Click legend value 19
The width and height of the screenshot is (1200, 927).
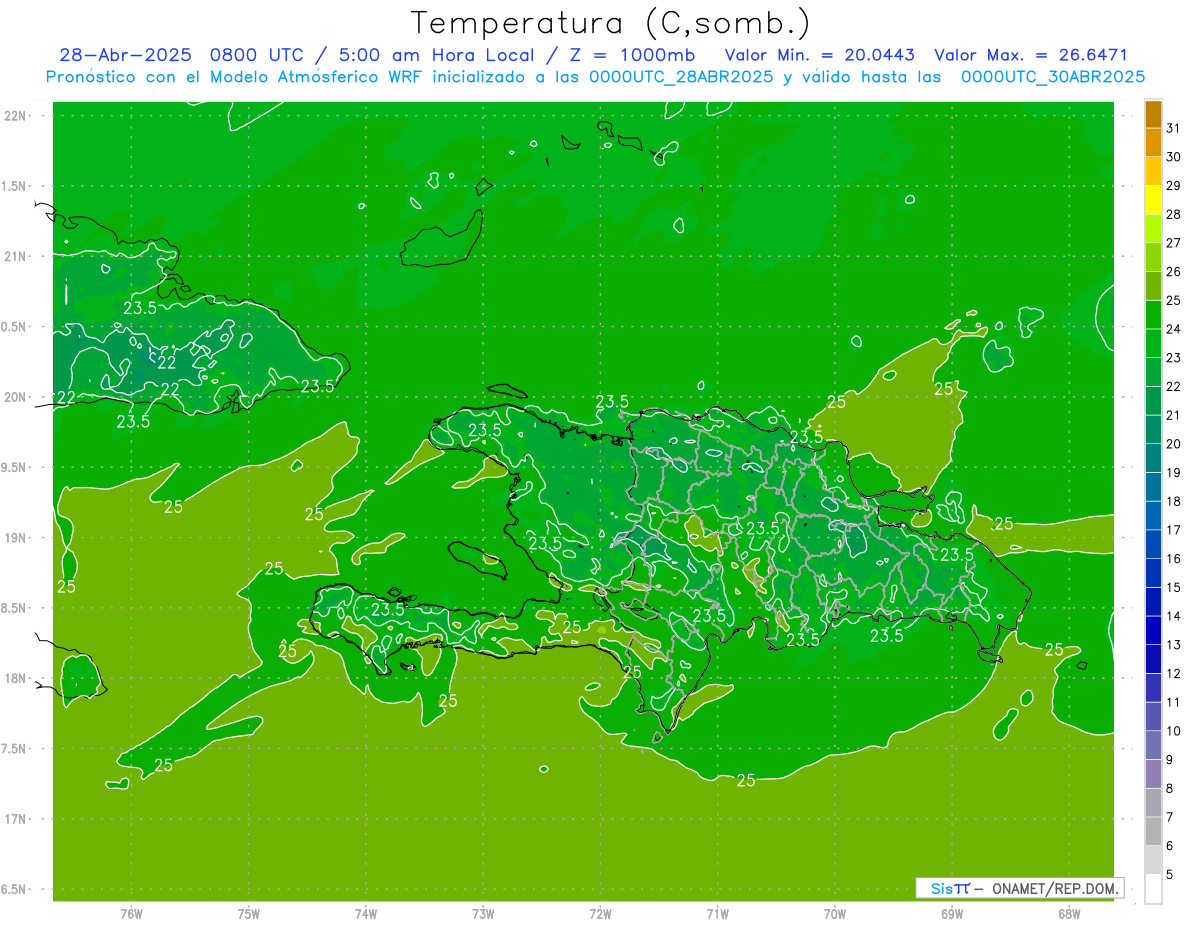(x=1173, y=473)
